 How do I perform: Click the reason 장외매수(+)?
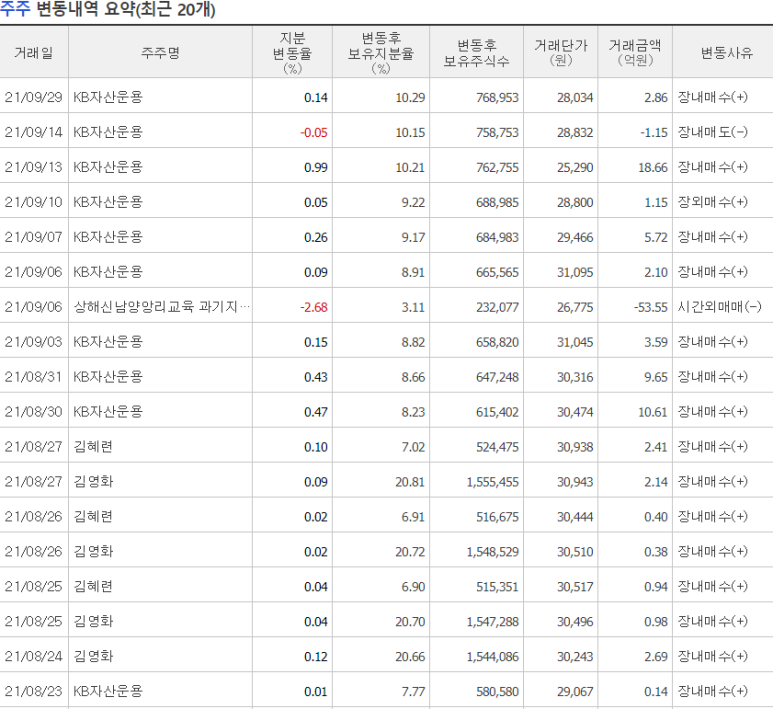tap(713, 202)
